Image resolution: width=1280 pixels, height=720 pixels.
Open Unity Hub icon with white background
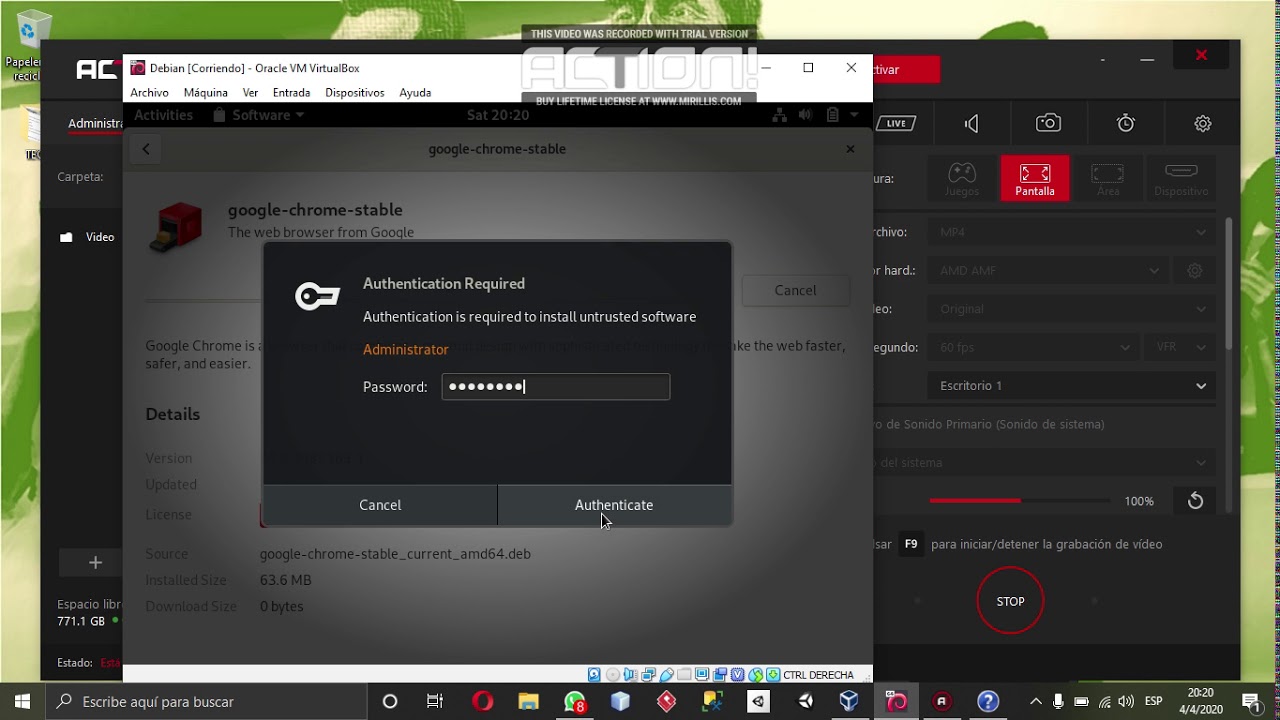[758, 701]
